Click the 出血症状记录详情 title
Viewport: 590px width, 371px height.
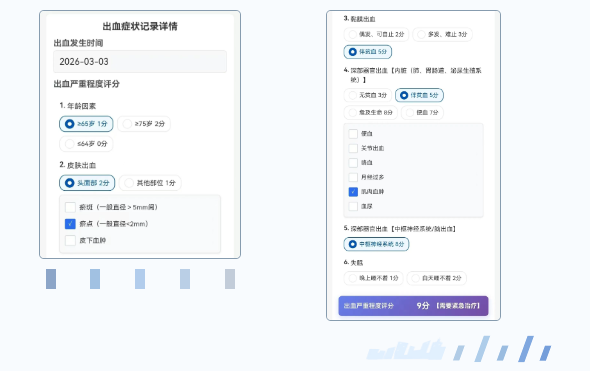click(x=140, y=26)
